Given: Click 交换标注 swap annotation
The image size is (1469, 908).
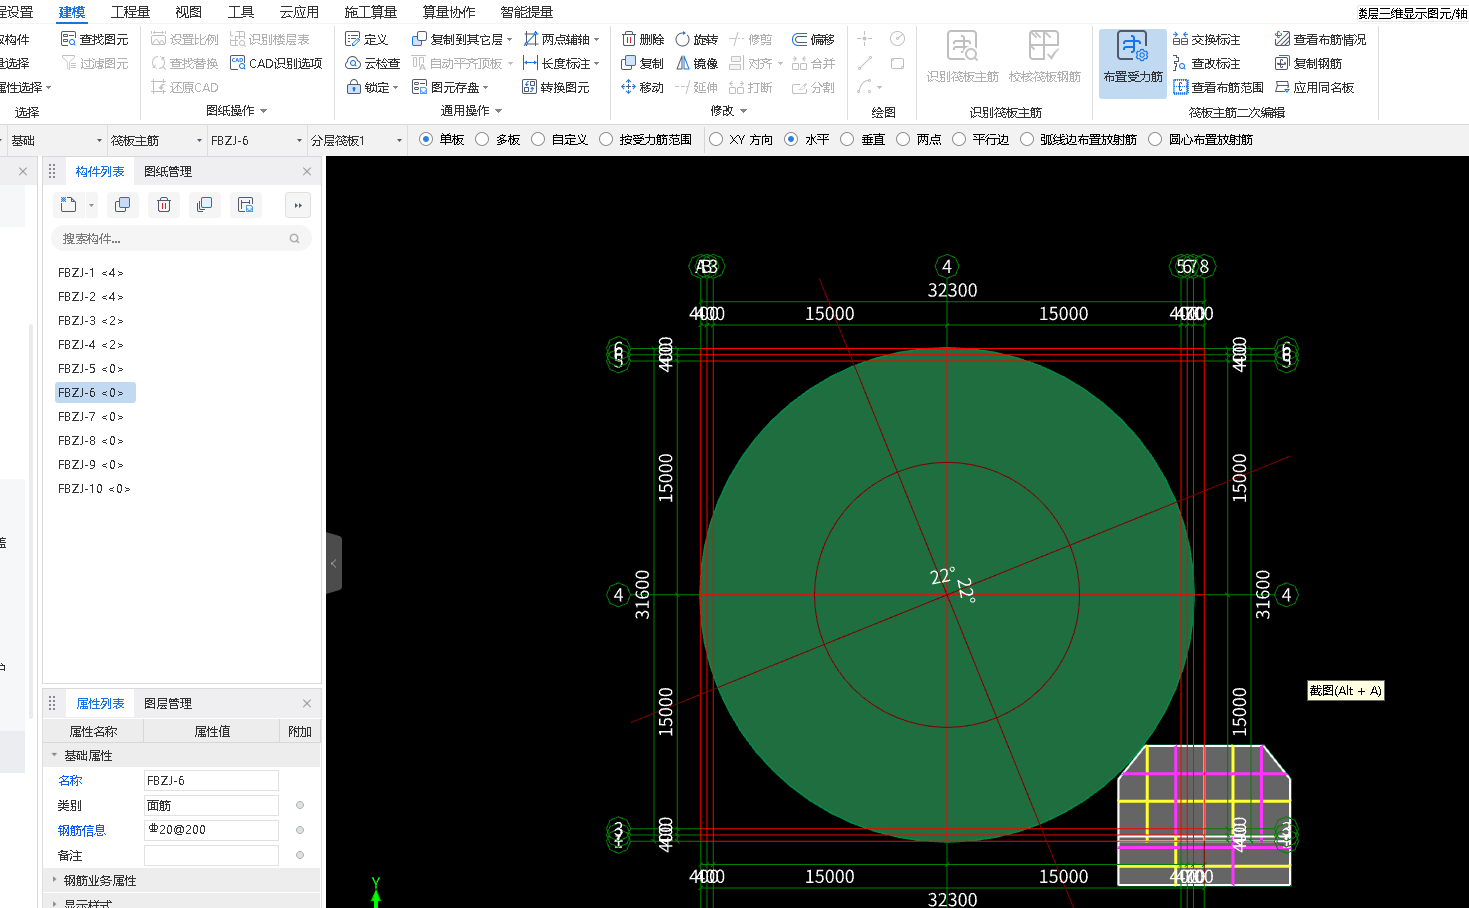Looking at the screenshot, I should pos(1206,39).
